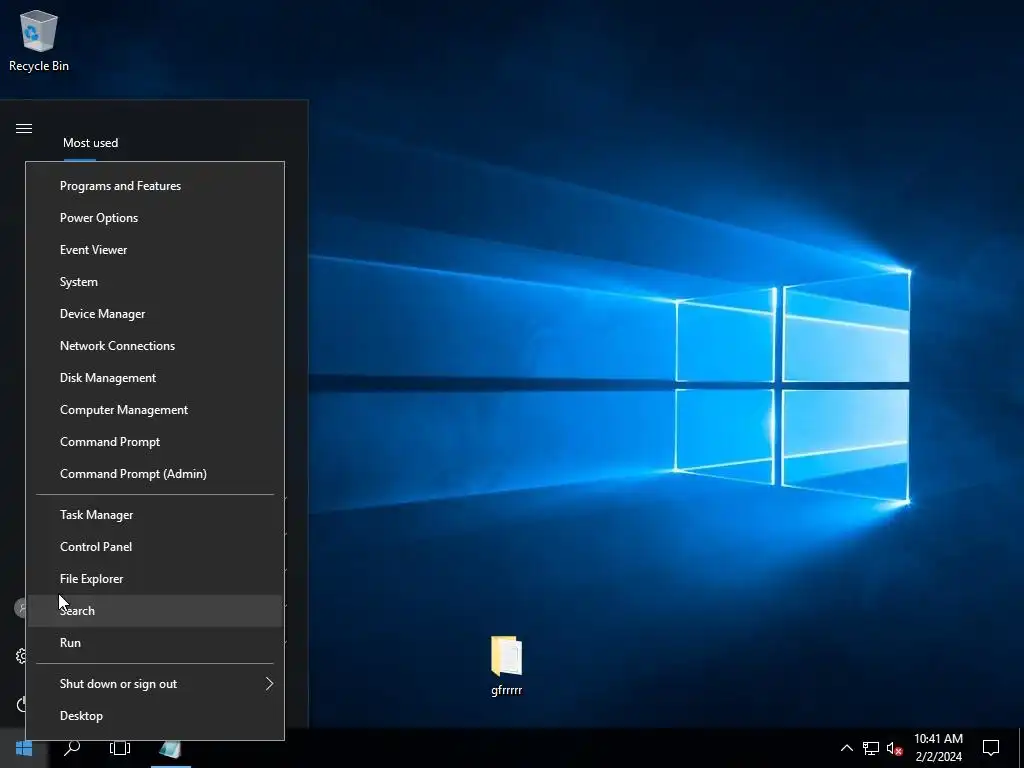Open the System entry
Screen dimensions: 1024x768
(155, 282)
